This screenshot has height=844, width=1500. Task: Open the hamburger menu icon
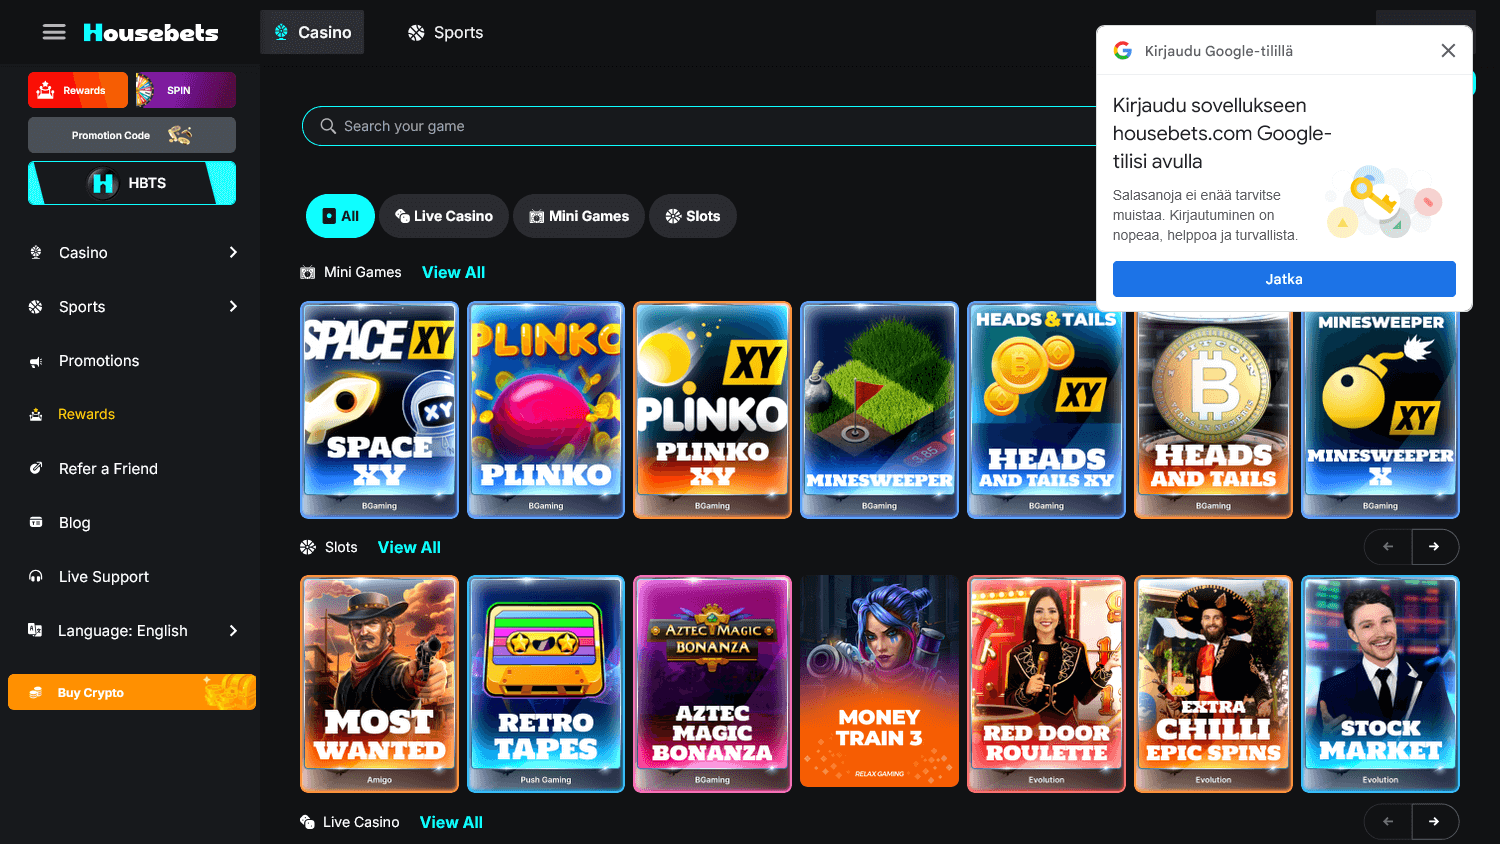point(54,31)
